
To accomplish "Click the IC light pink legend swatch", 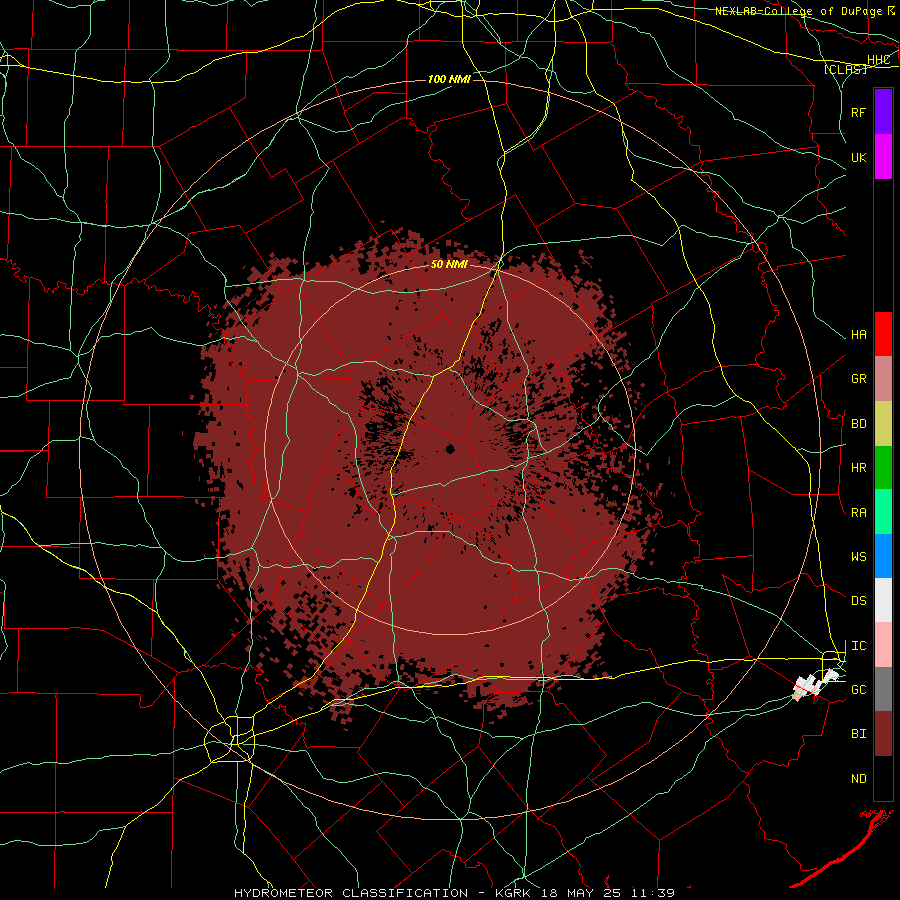I will coord(883,645).
